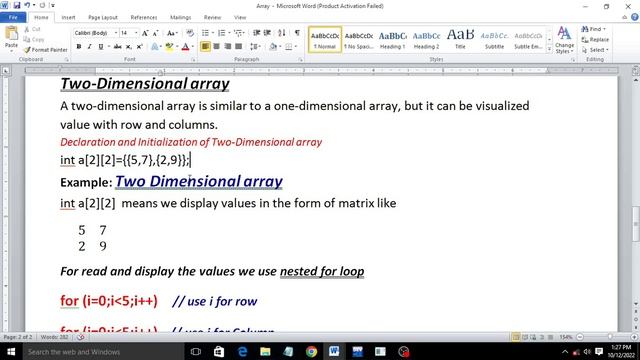Open the Borders dropdown arrow
Image resolution: width=640 pixels, height=360 pixels.
296,47
